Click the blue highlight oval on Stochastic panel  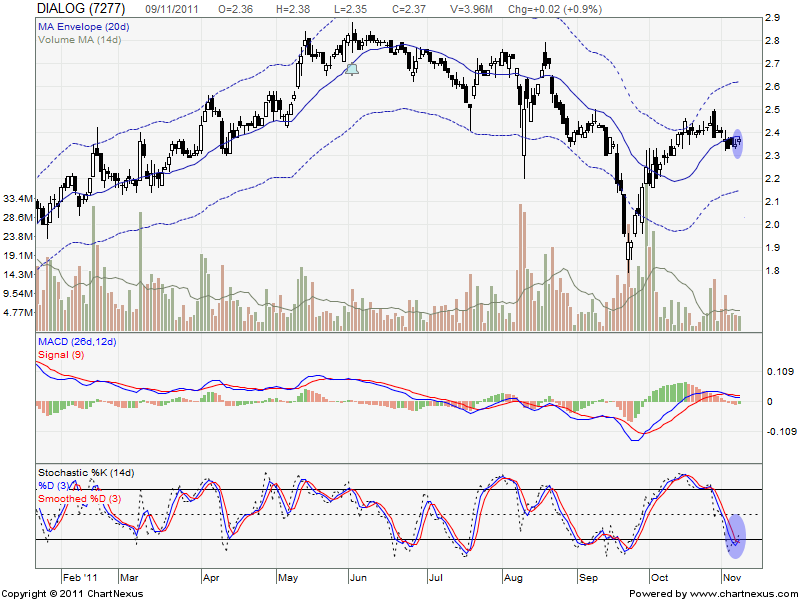[x=735, y=535]
